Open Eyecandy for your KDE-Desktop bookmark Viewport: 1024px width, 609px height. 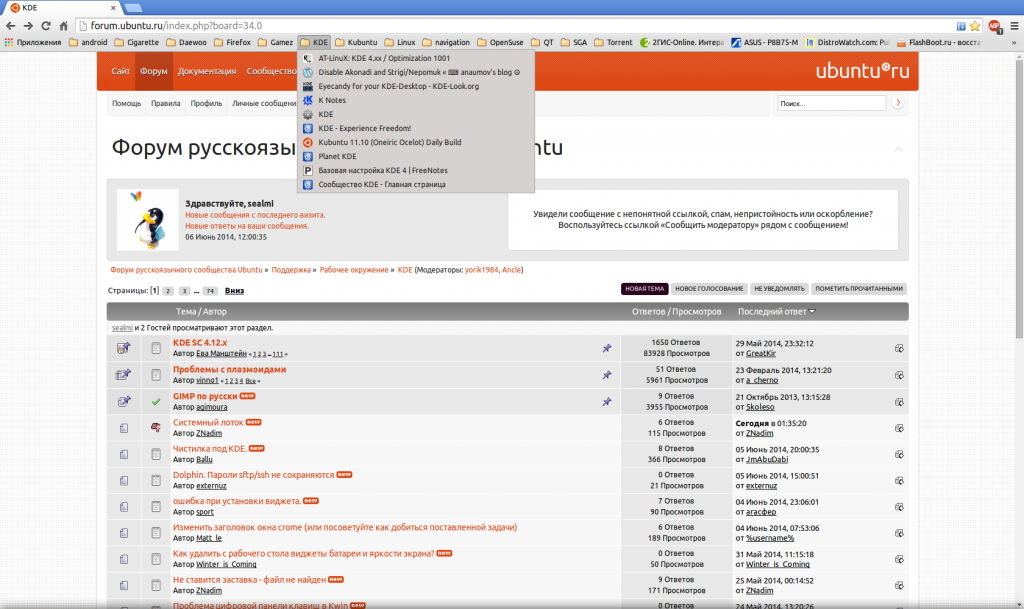[x=415, y=86]
